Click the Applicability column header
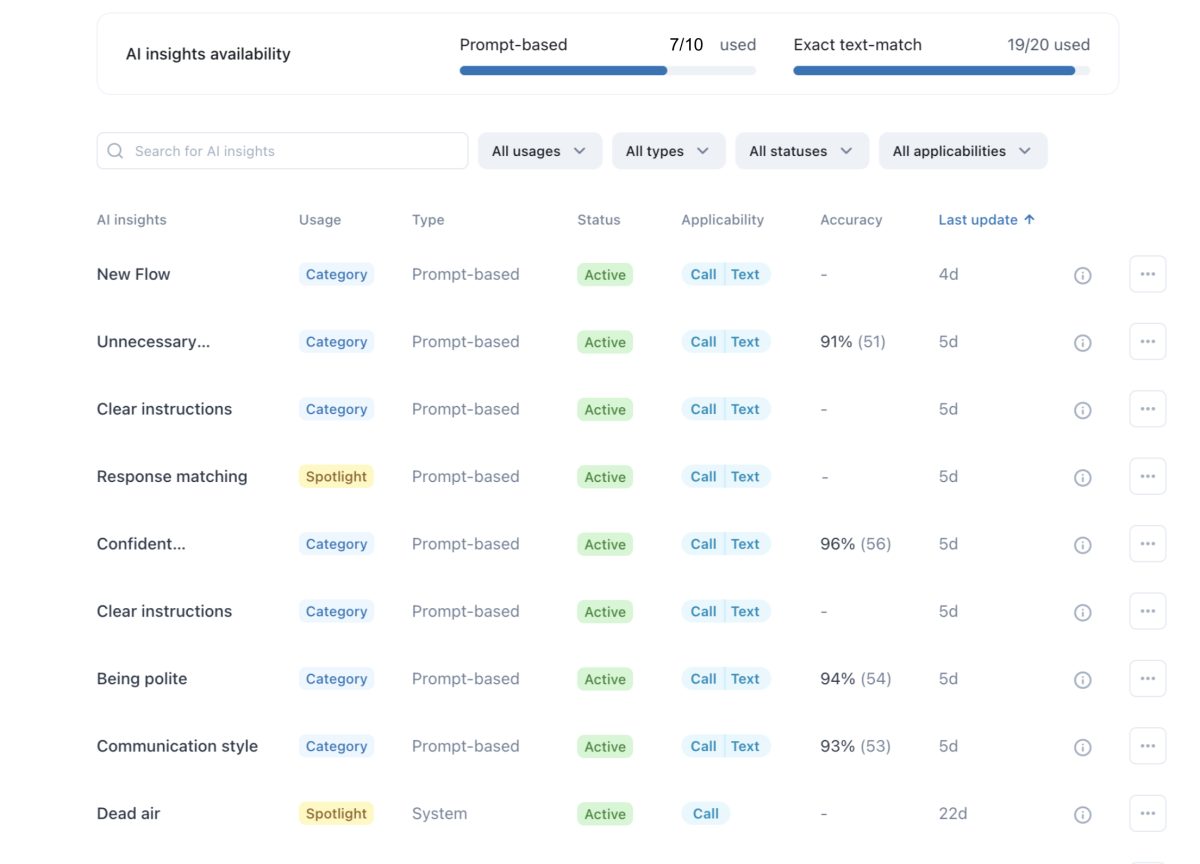 pos(723,220)
